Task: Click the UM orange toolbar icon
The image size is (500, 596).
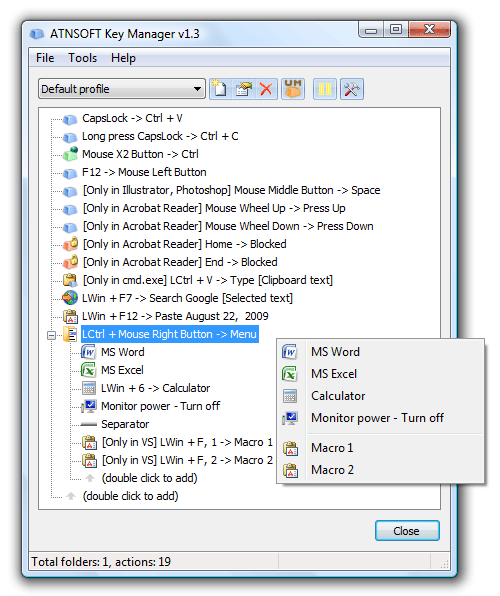Action: click(293, 89)
